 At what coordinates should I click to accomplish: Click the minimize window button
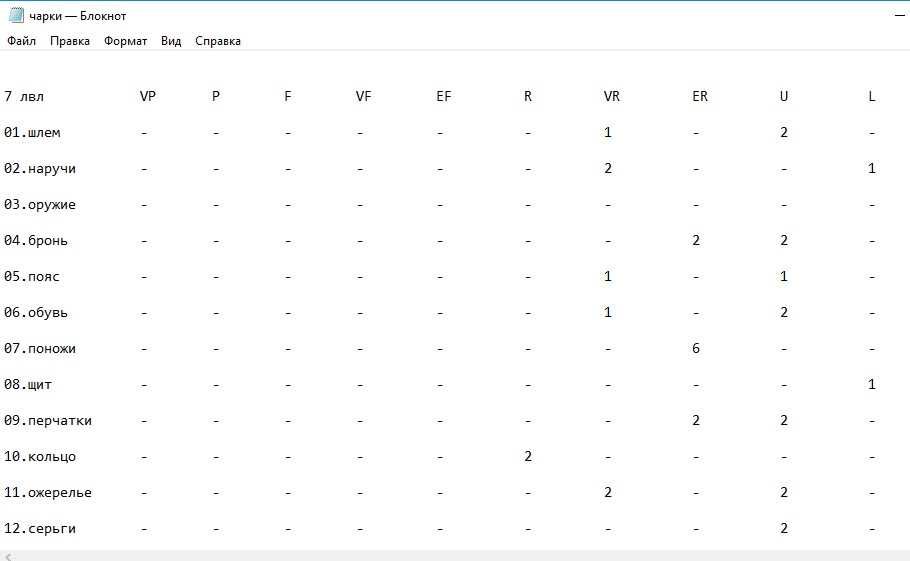click(899, 16)
